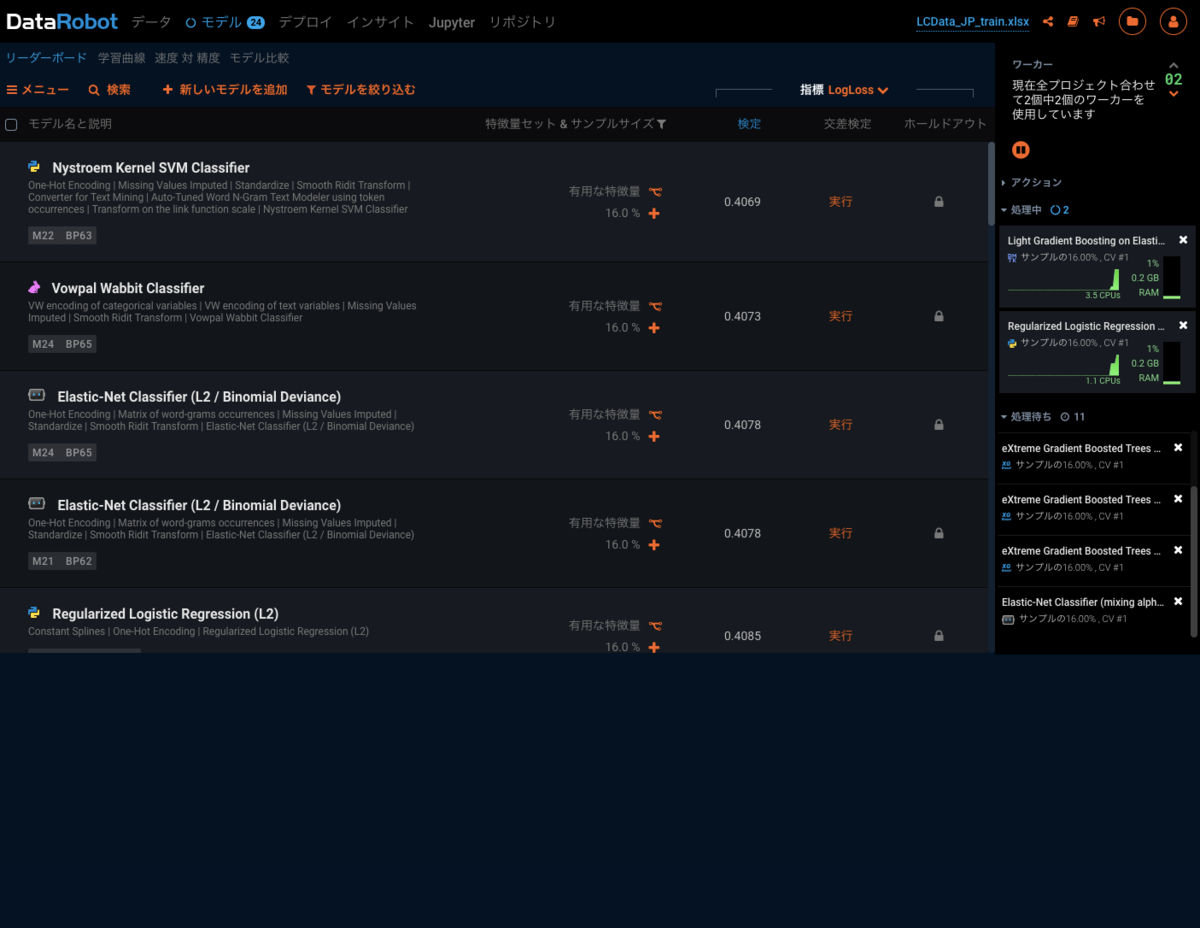The image size is (1200, 928).
Task: Open the projects folder icon
Action: 1132,21
